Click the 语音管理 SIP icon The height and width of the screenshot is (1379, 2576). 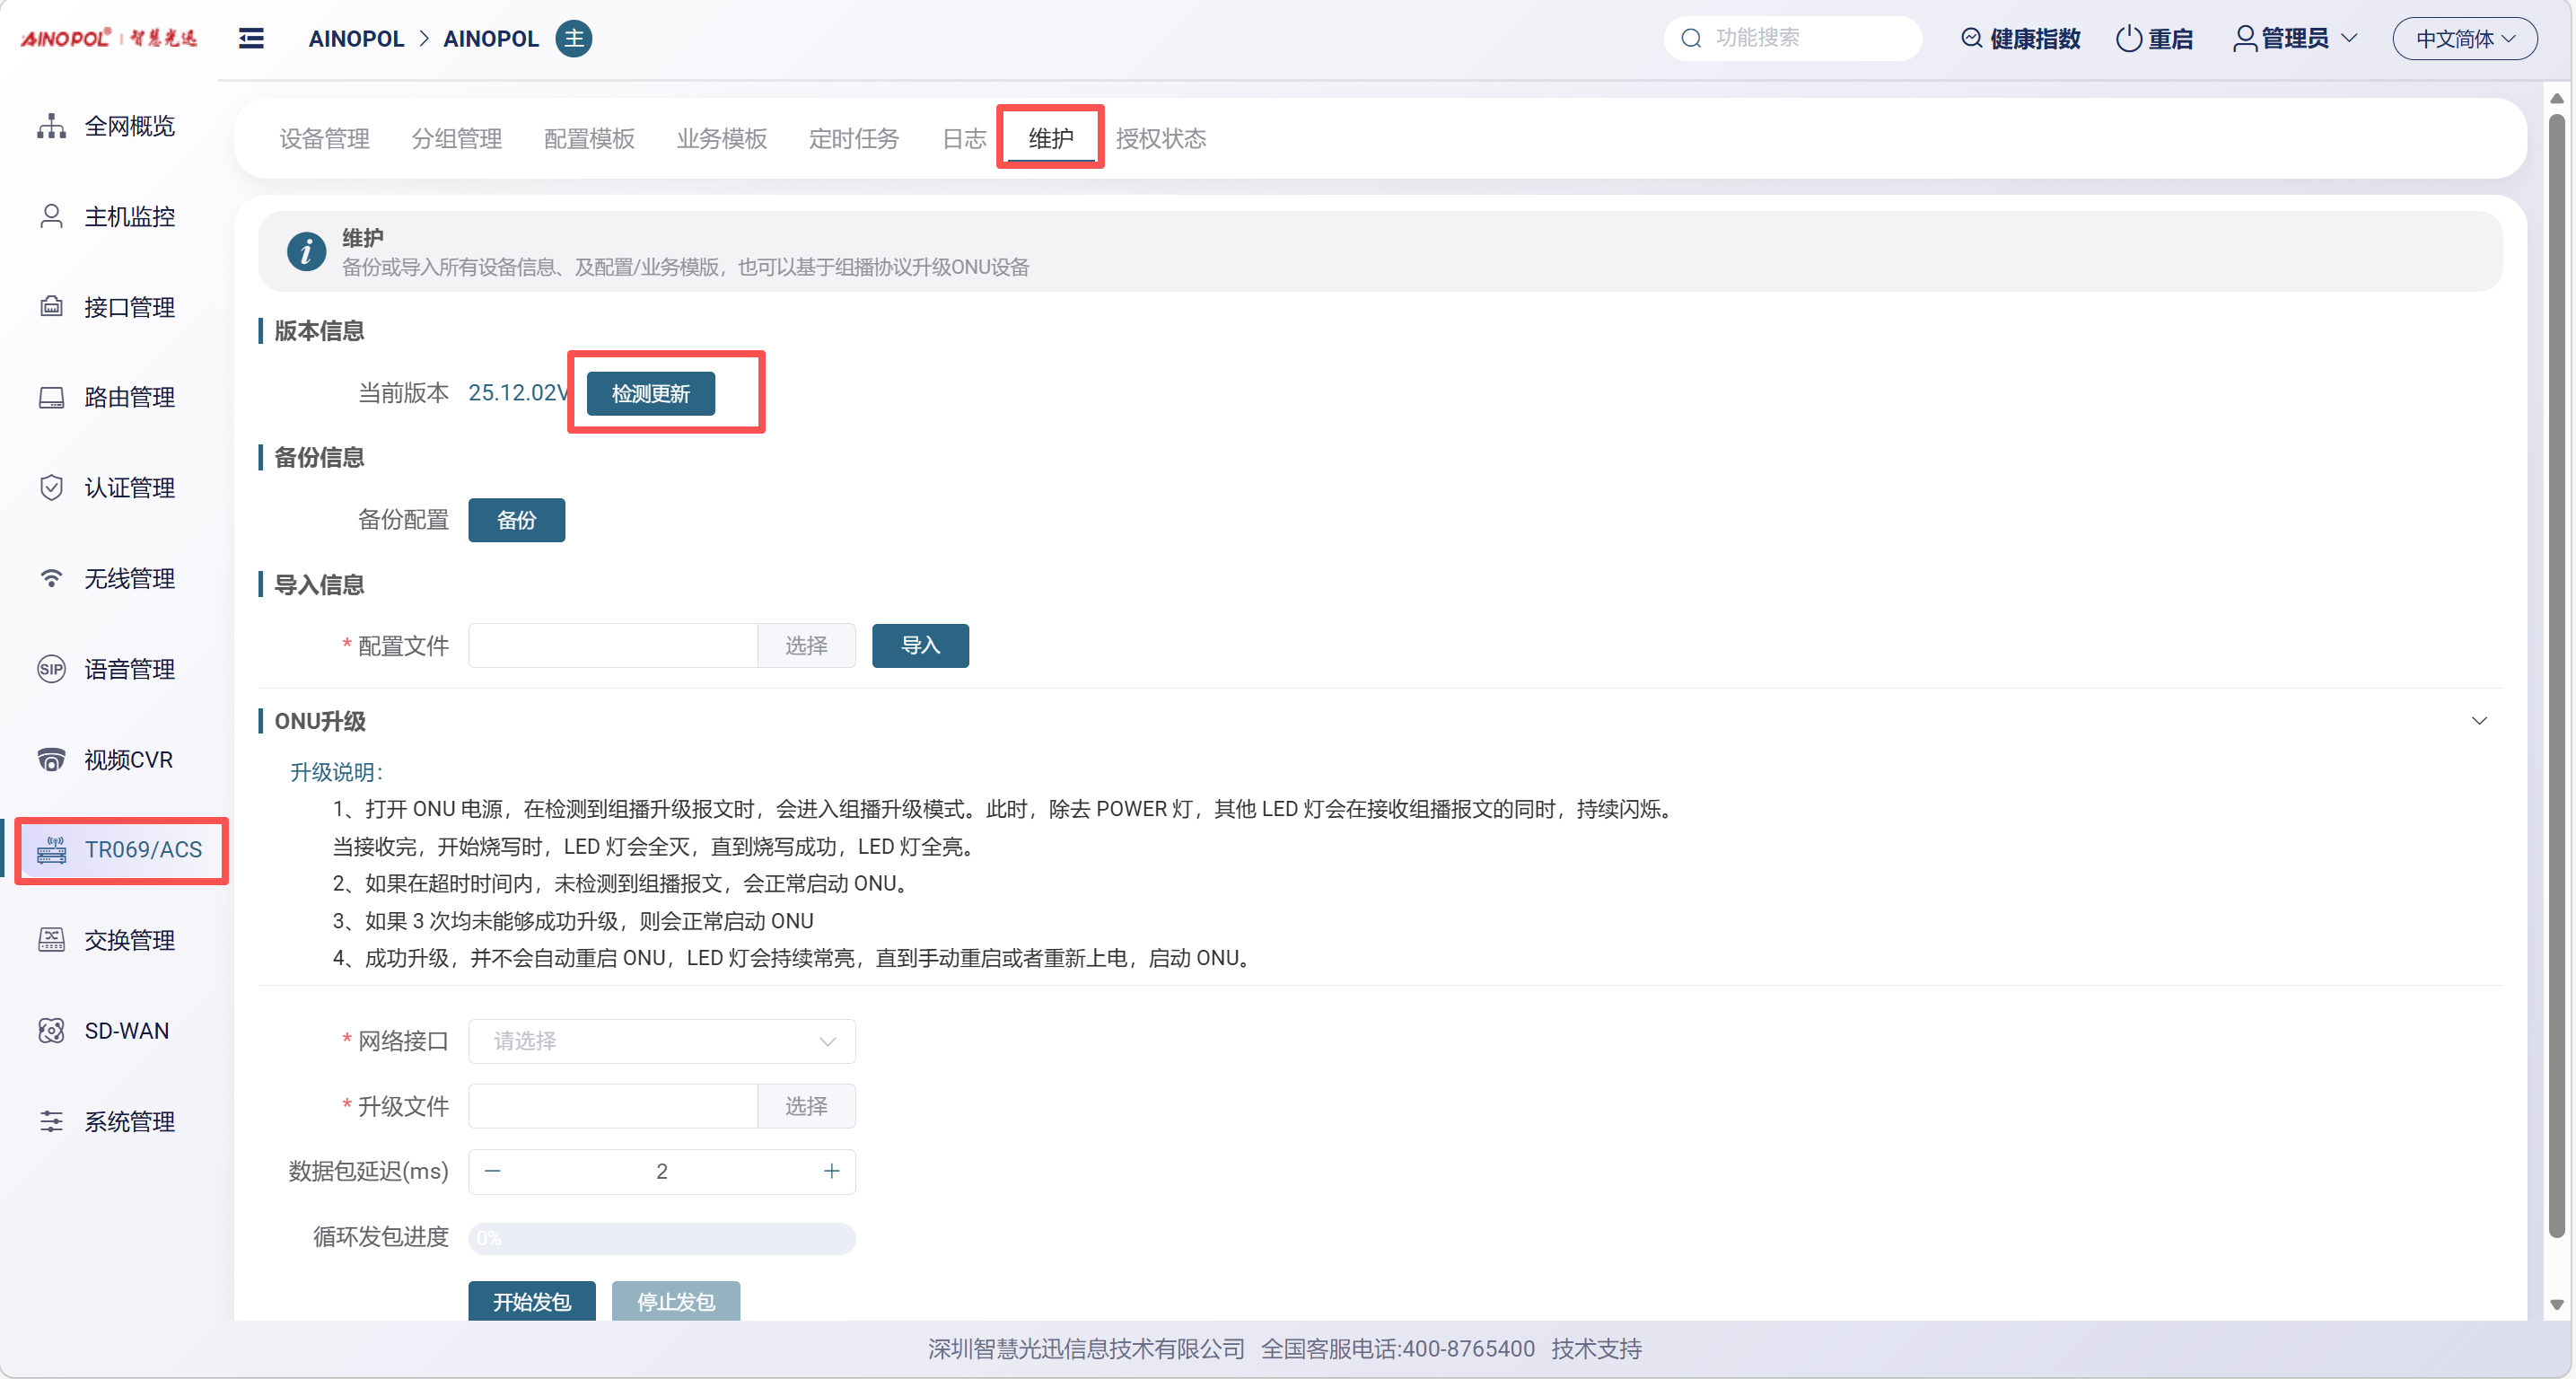pyautogui.click(x=51, y=669)
